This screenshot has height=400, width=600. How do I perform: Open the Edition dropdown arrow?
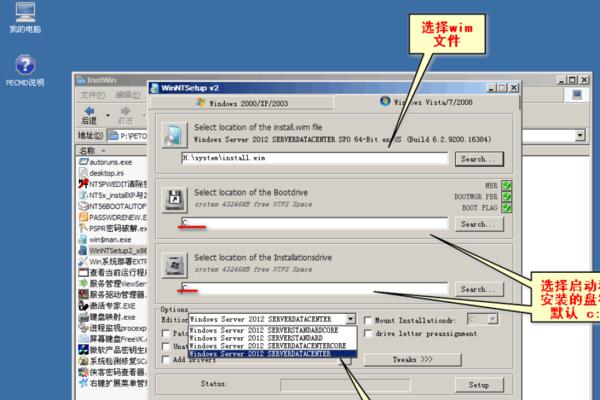[351, 319]
